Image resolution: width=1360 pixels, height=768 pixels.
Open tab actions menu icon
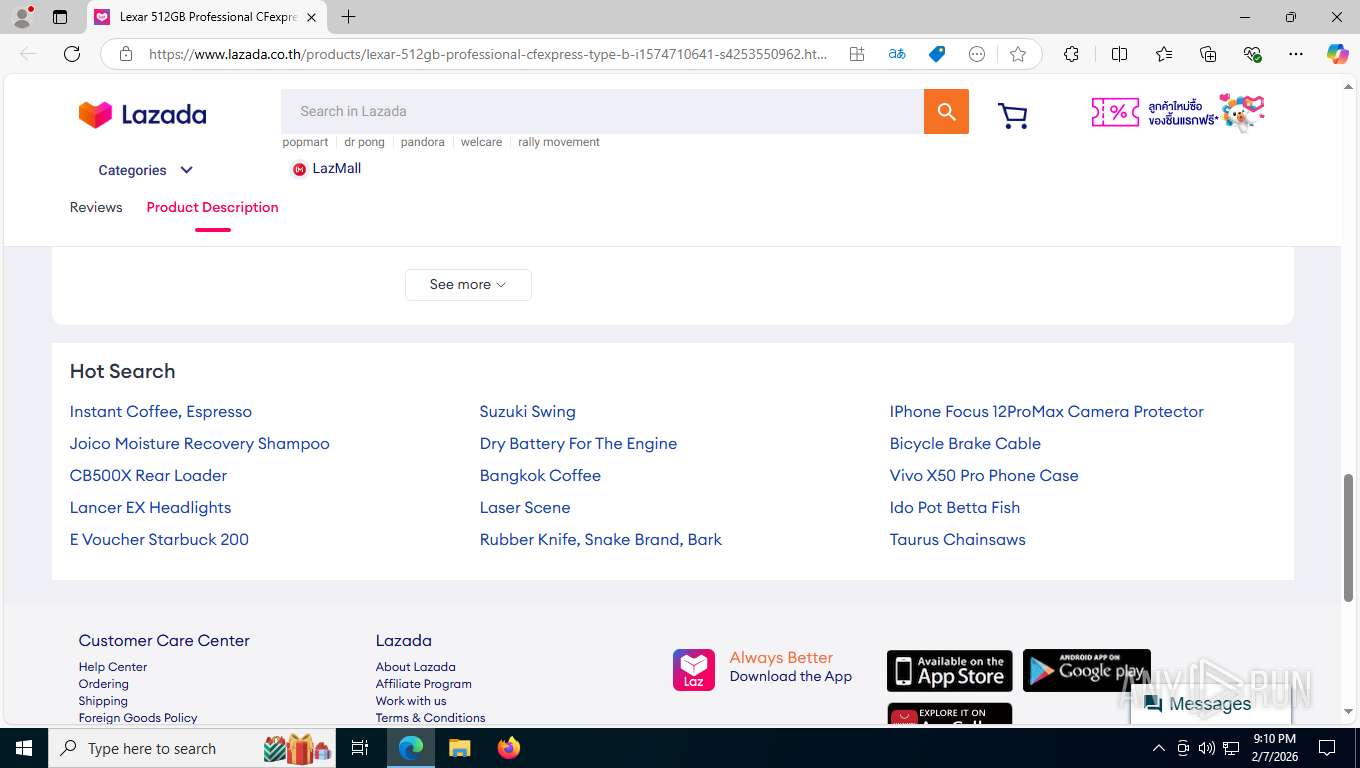(60, 17)
